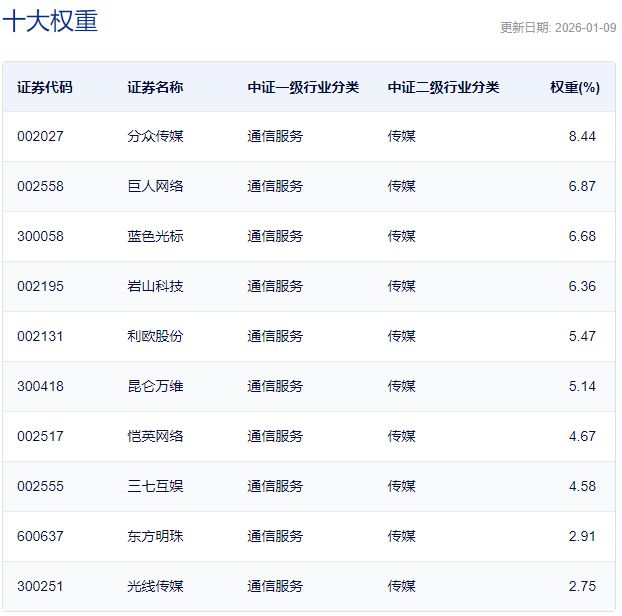This screenshot has width=622, height=616.
Task: Click the 中证二级行业分类 column header
Action: point(443,87)
